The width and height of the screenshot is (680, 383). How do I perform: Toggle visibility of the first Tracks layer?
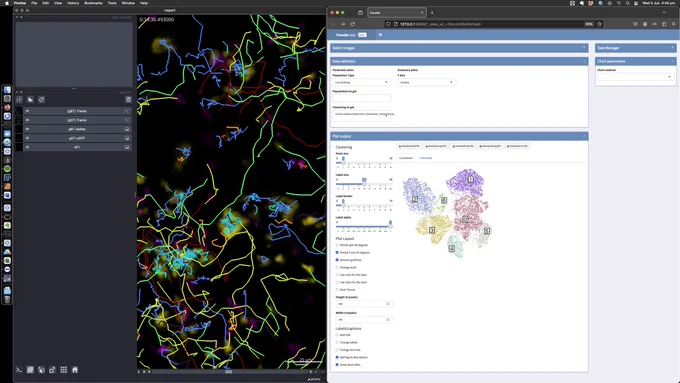pyautogui.click(x=27, y=111)
